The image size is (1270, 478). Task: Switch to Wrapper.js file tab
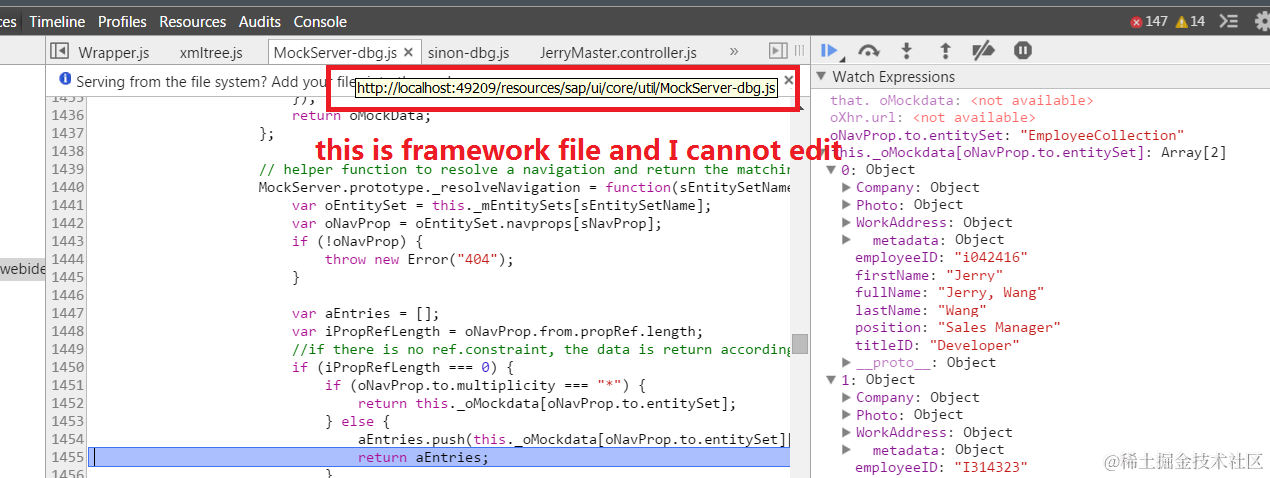click(x=114, y=52)
